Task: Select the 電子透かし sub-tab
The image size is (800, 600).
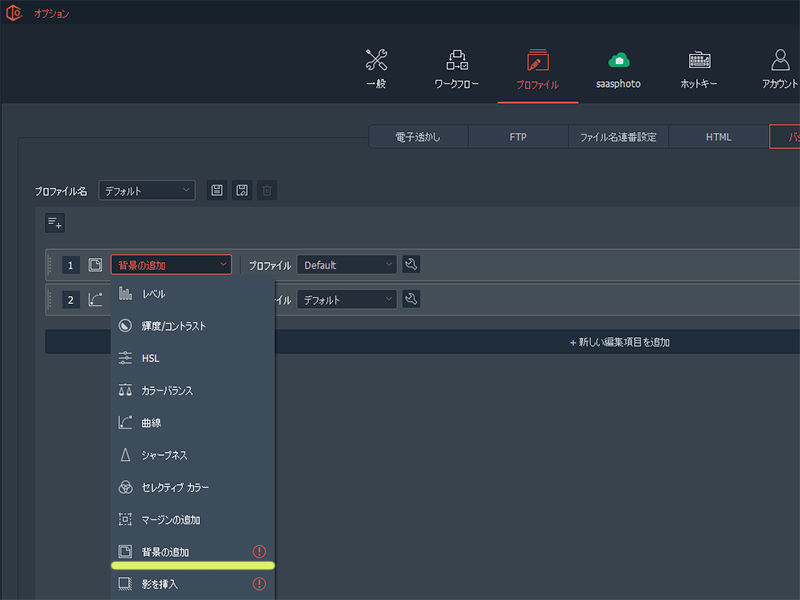Action: tap(418, 137)
